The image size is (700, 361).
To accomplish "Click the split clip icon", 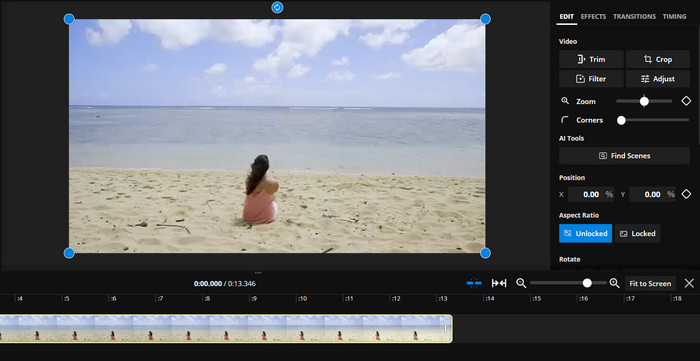I will [x=474, y=283].
